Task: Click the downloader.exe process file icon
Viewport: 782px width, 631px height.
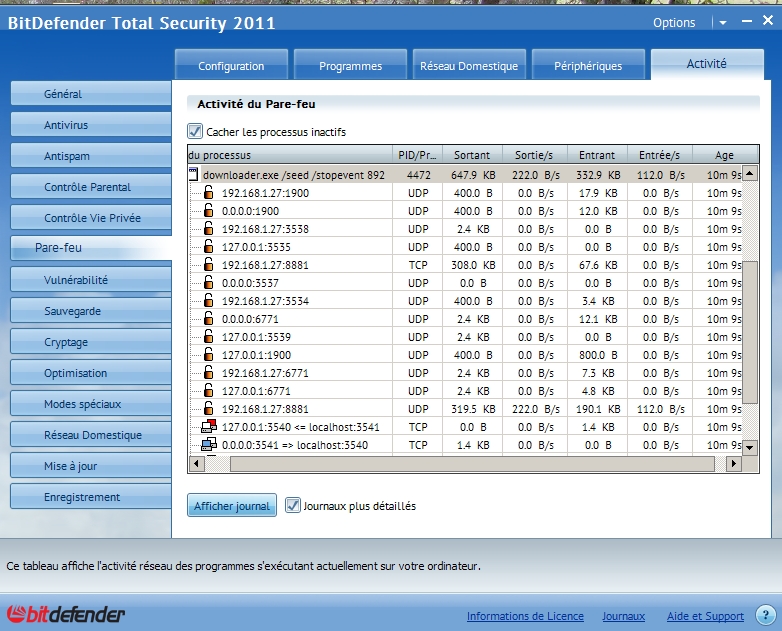Action: click(x=194, y=175)
